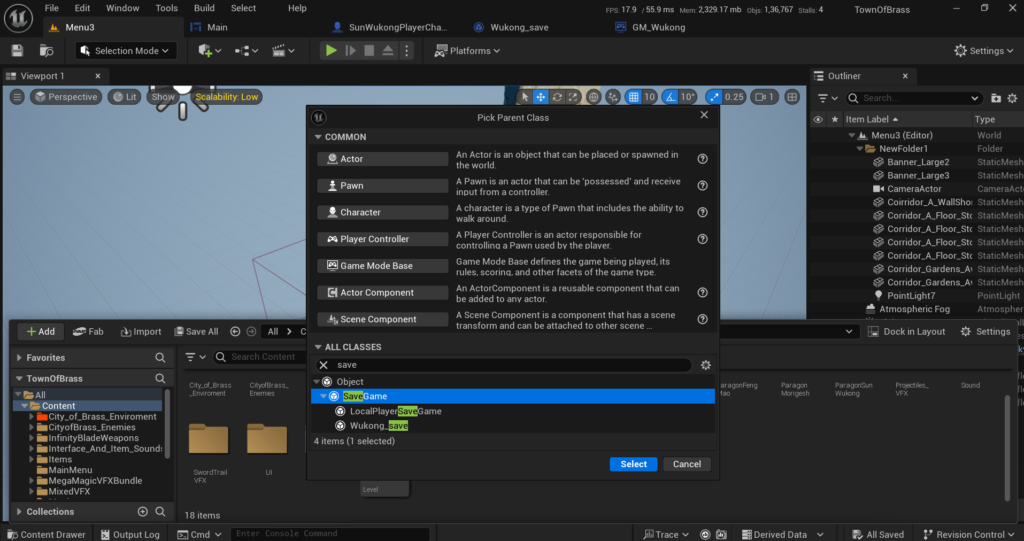Open Outliner settings gear
This screenshot has height=541, width=1024.
point(1012,98)
